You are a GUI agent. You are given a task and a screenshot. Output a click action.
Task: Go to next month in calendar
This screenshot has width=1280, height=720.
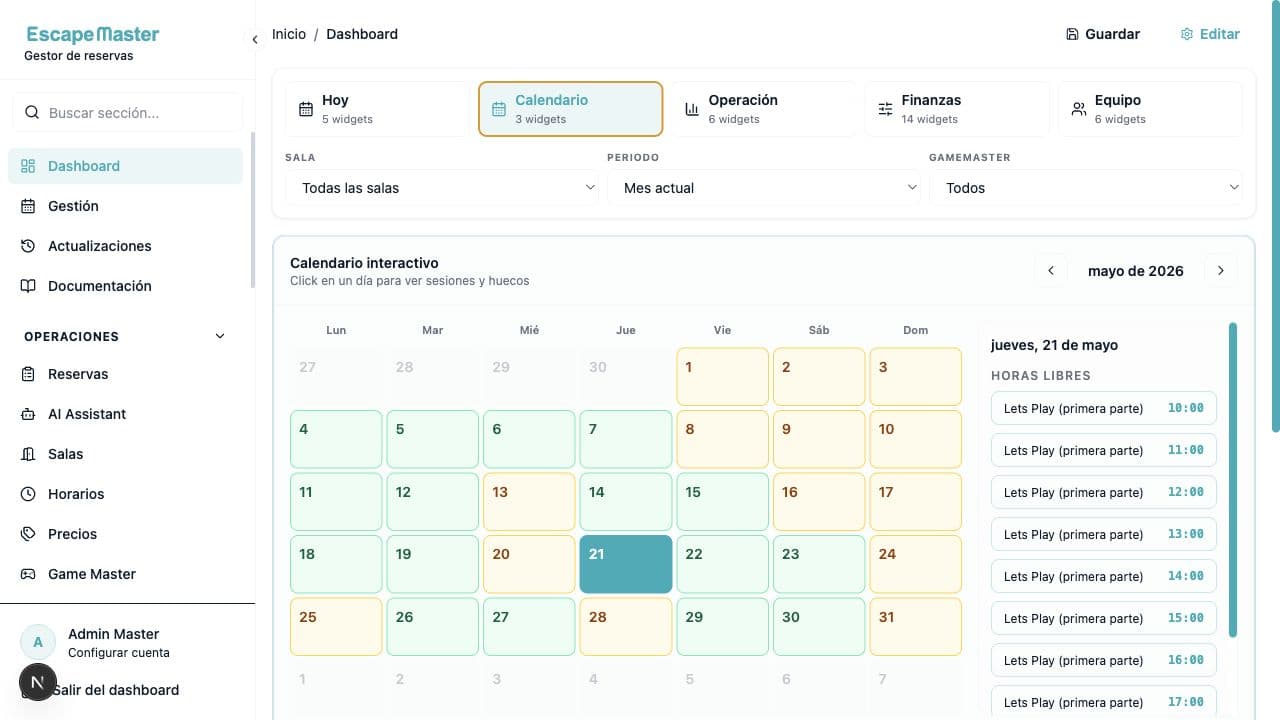coord(1221,271)
